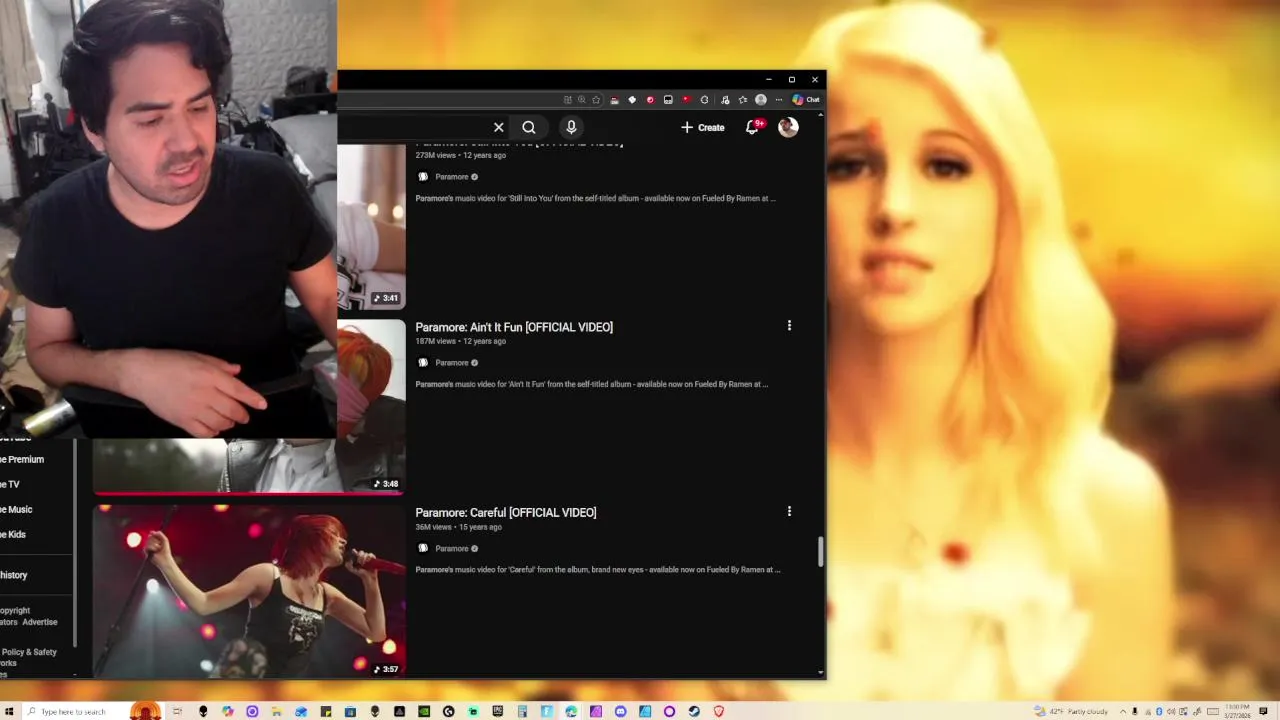Open the browser Favorites list icon
Viewport: 1280px width, 720px height.
pos(742,100)
